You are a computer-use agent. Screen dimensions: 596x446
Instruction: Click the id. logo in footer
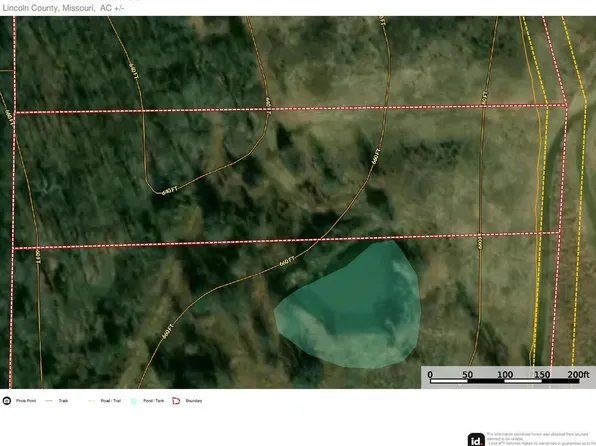(476, 440)
